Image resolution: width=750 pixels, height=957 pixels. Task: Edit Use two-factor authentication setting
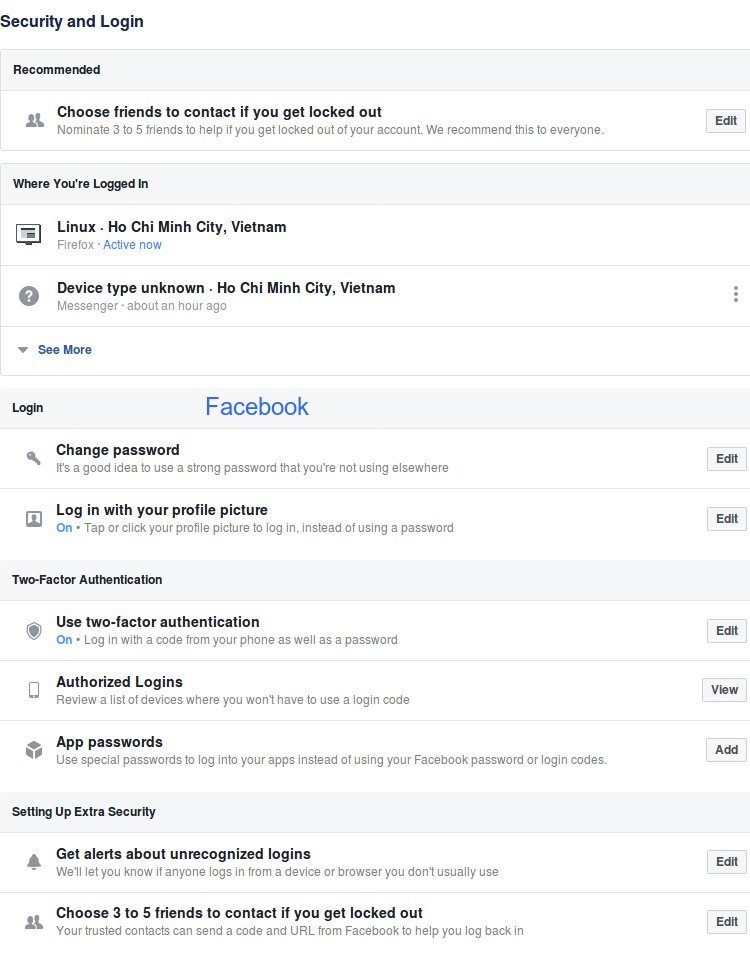(x=726, y=630)
